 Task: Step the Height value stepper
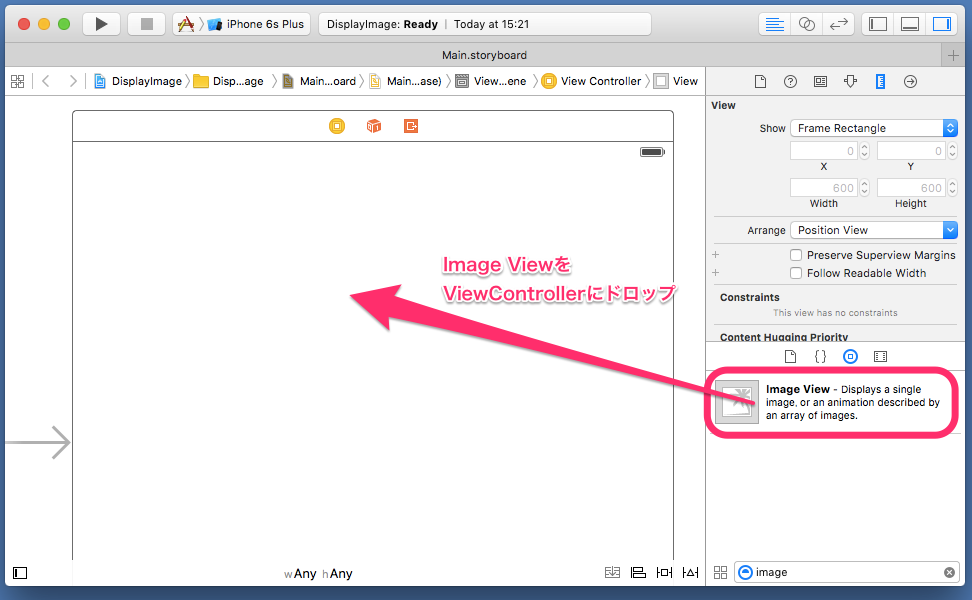(952, 188)
